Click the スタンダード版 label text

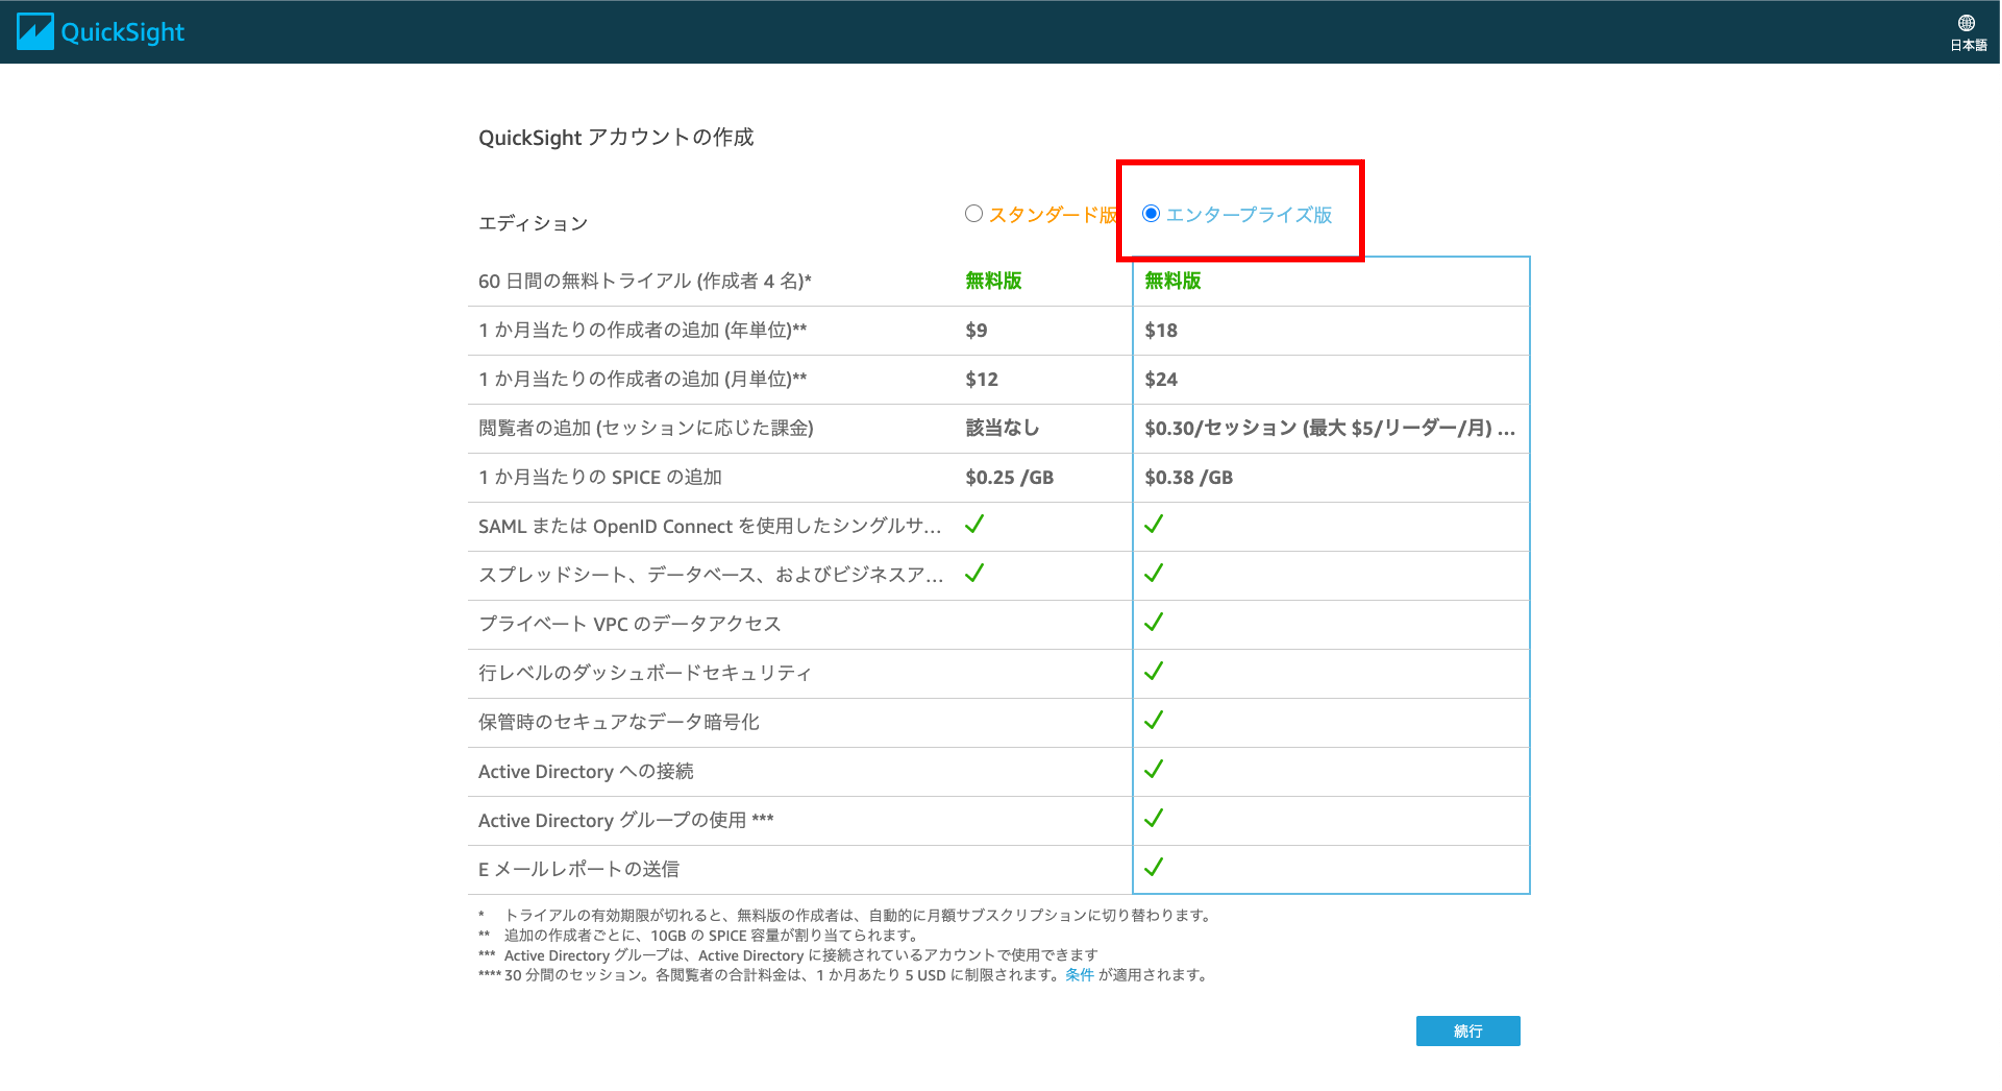1053,215
